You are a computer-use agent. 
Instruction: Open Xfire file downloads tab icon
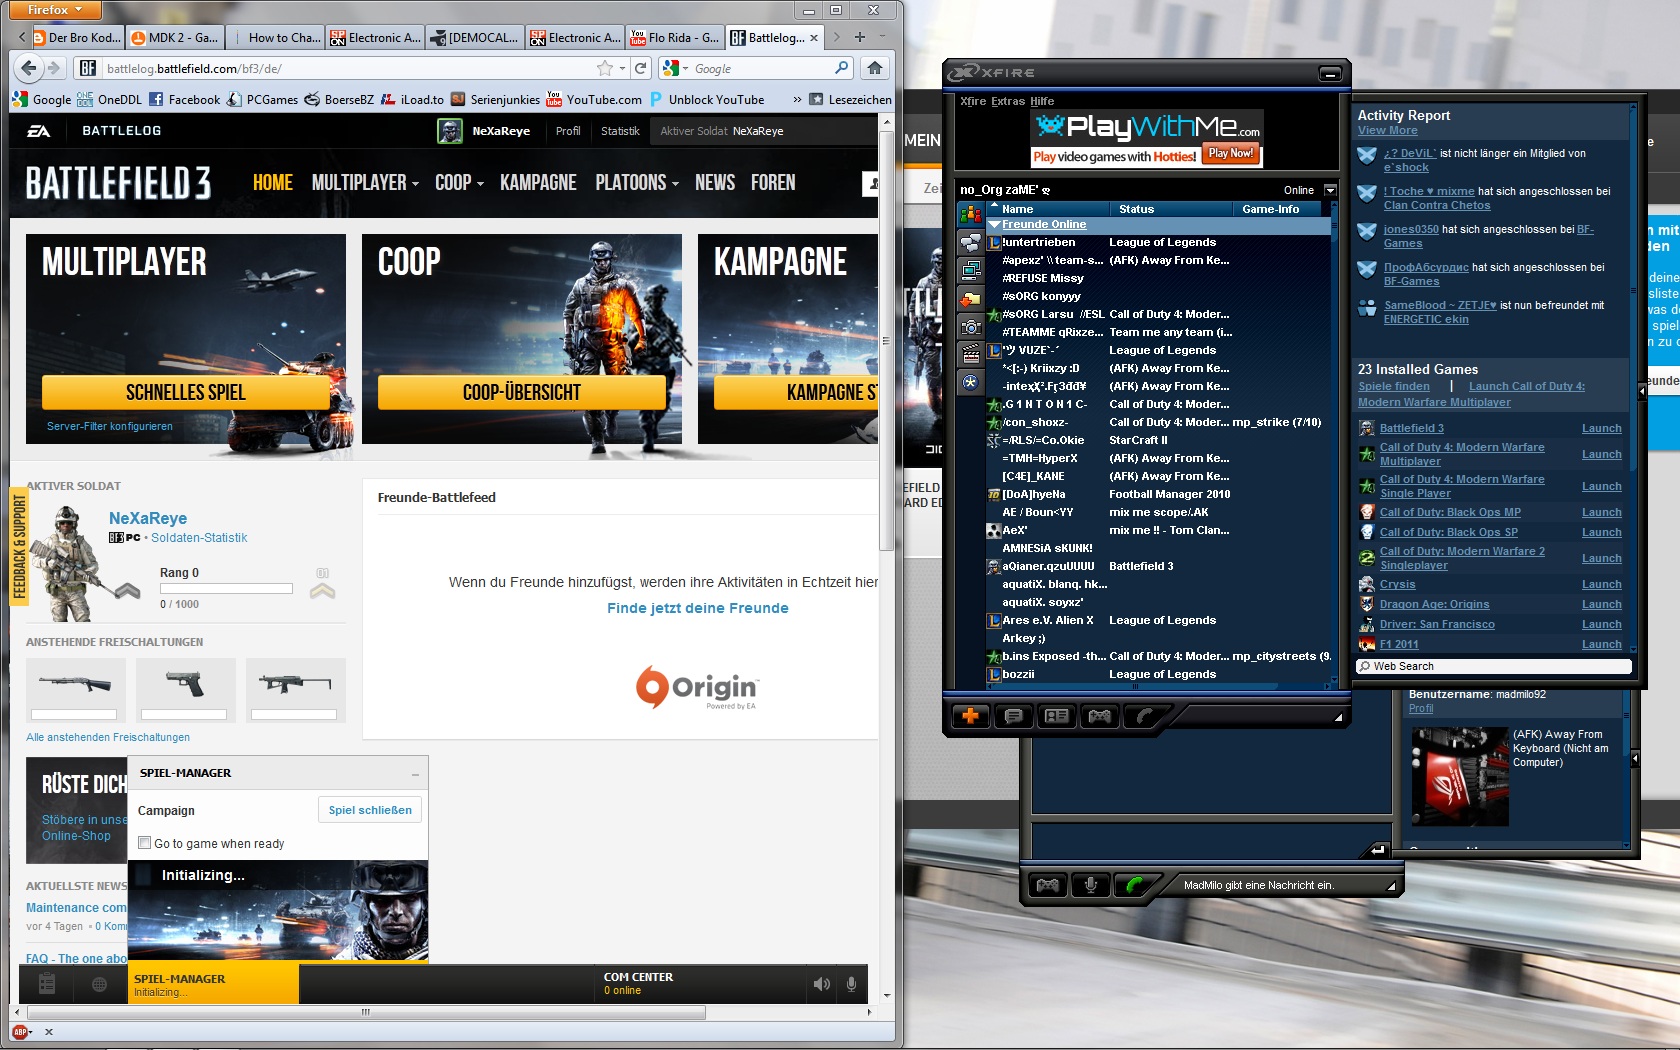[970, 298]
